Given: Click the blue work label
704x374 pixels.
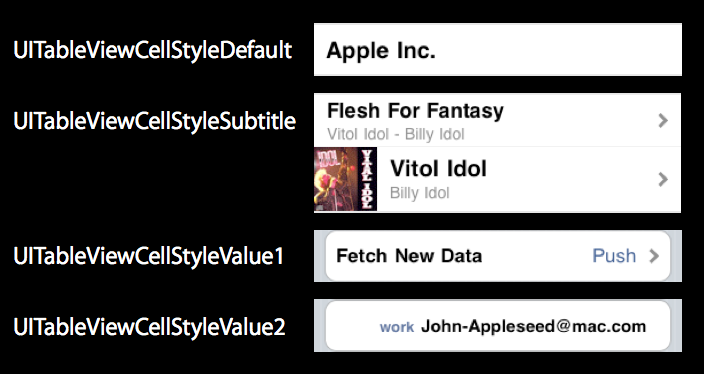Looking at the screenshot, I should (x=396, y=327).
